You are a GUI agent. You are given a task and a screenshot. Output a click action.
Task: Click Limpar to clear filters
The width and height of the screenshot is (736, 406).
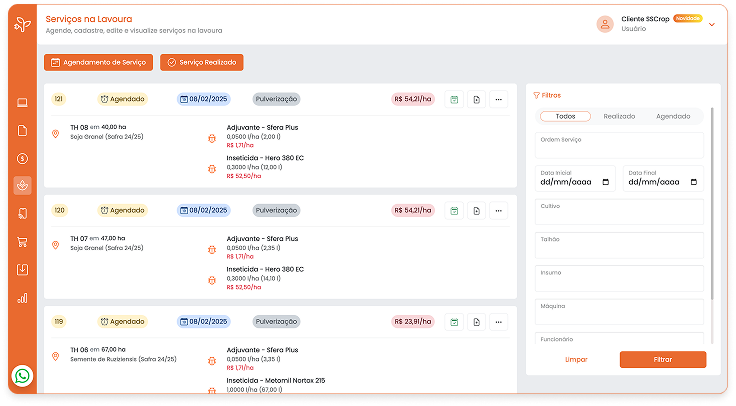(x=576, y=359)
